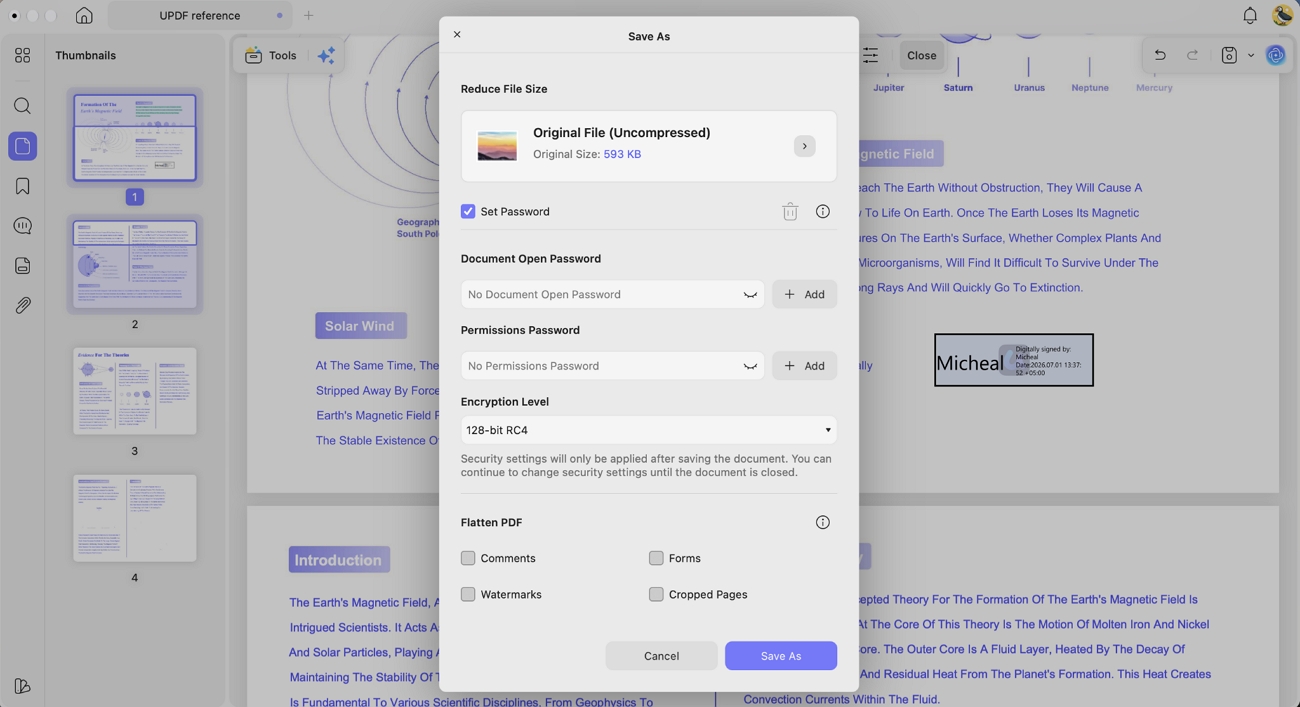Click the Document Open Password field

[612, 294]
